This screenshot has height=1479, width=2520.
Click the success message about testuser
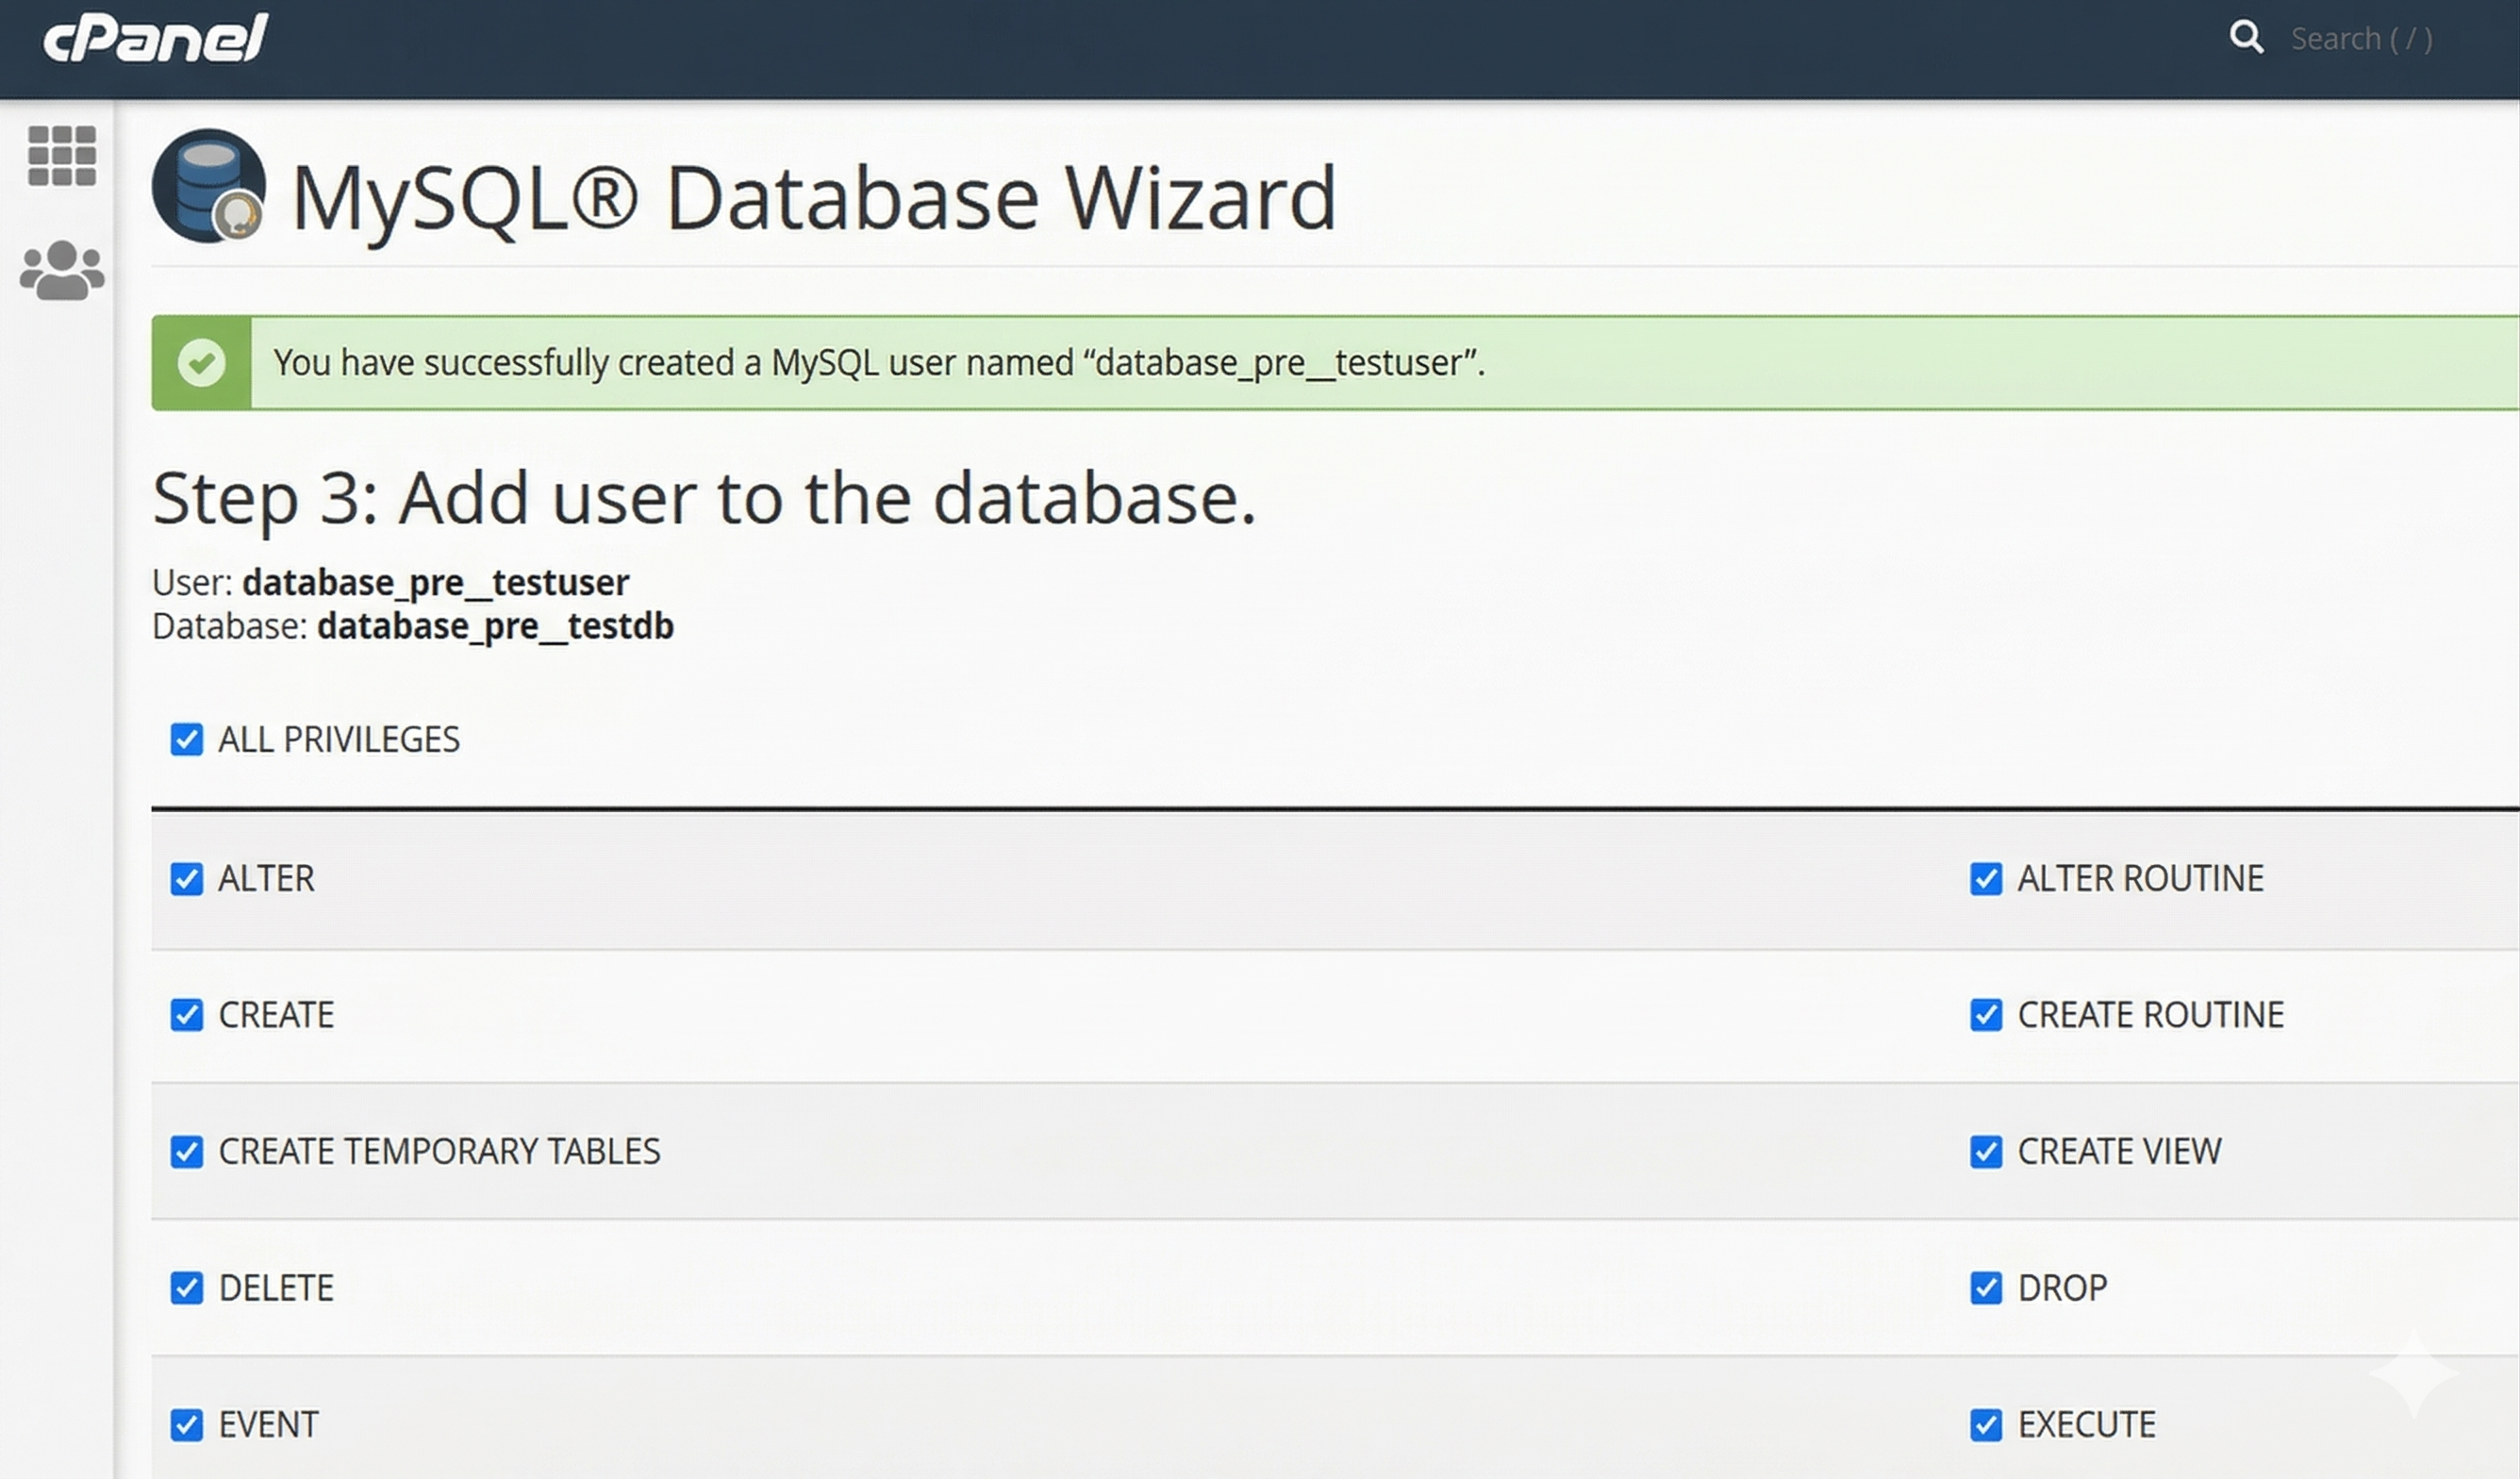point(879,362)
